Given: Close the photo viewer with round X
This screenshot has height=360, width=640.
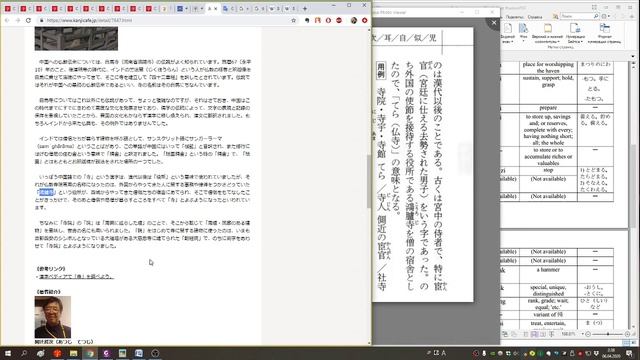Looking at the screenshot, I should [494, 23].
